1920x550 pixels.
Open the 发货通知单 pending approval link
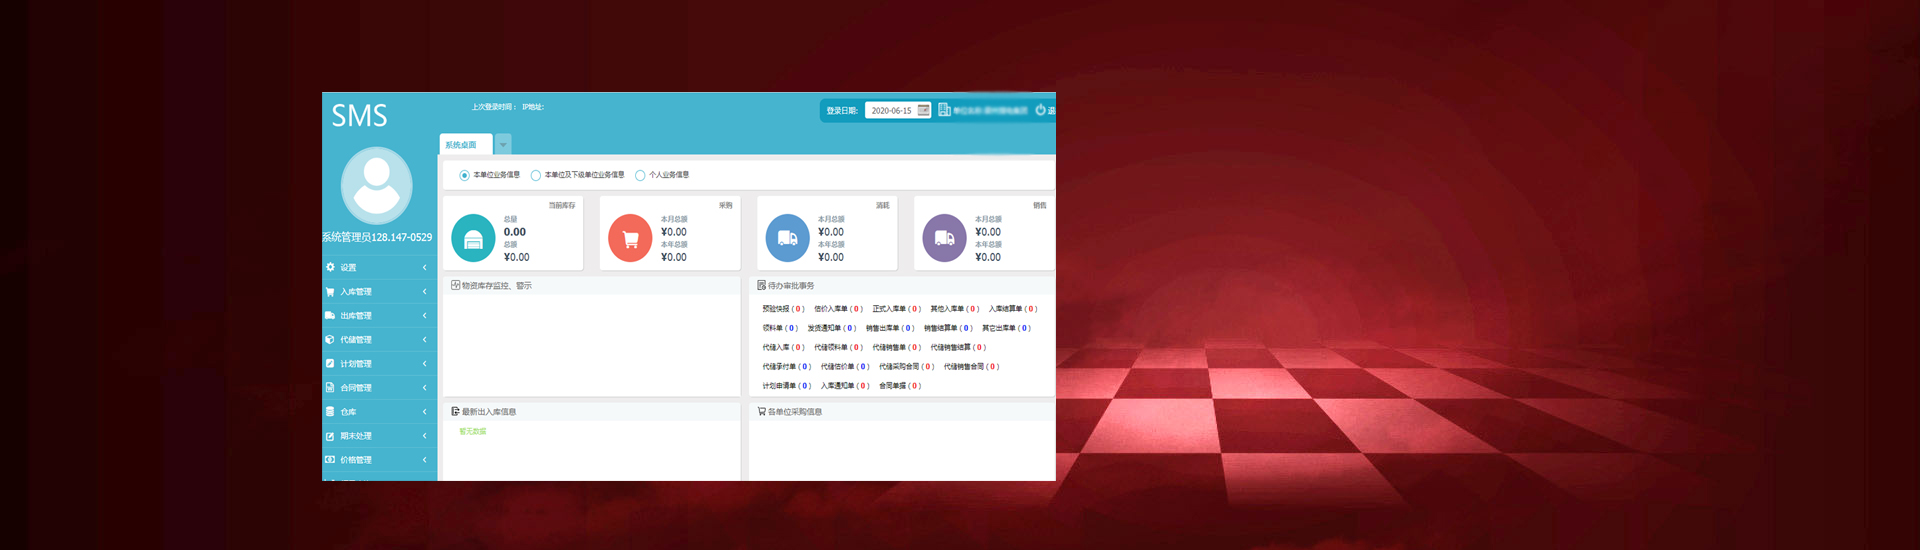click(830, 328)
